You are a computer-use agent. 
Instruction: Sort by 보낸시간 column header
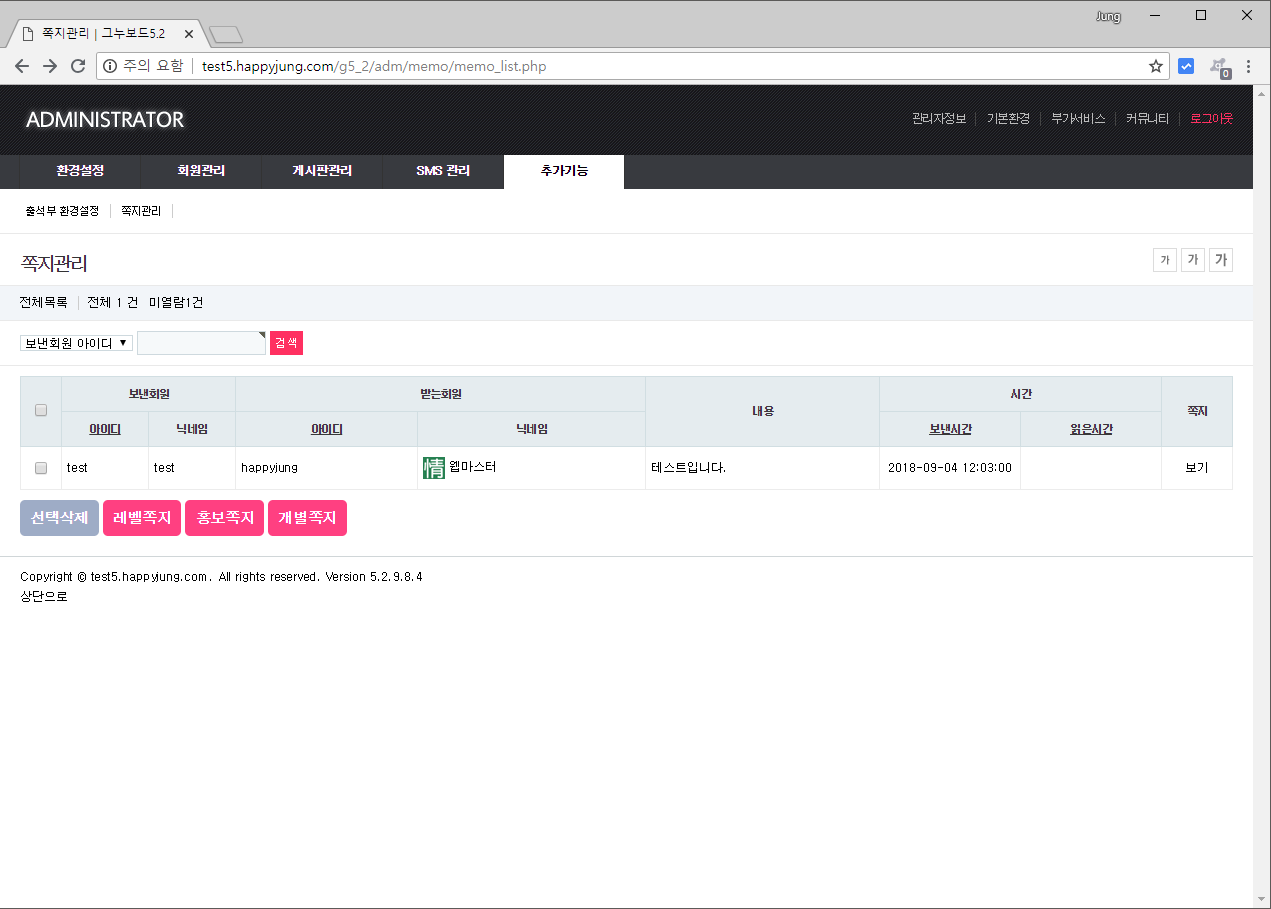pyautogui.click(x=950, y=429)
